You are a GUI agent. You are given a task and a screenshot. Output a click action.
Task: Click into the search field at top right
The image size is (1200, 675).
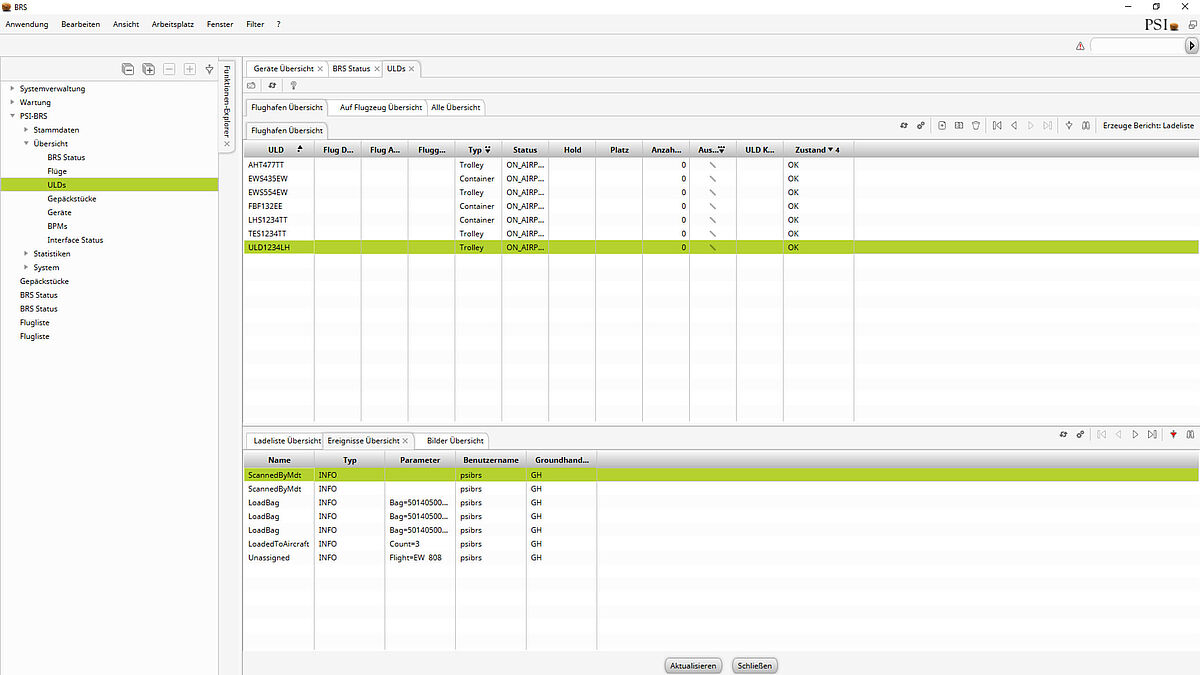[1136, 46]
